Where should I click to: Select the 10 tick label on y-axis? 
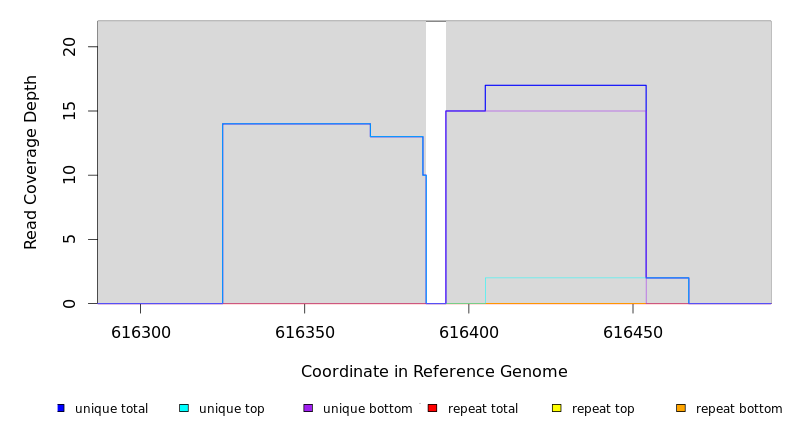point(69,175)
